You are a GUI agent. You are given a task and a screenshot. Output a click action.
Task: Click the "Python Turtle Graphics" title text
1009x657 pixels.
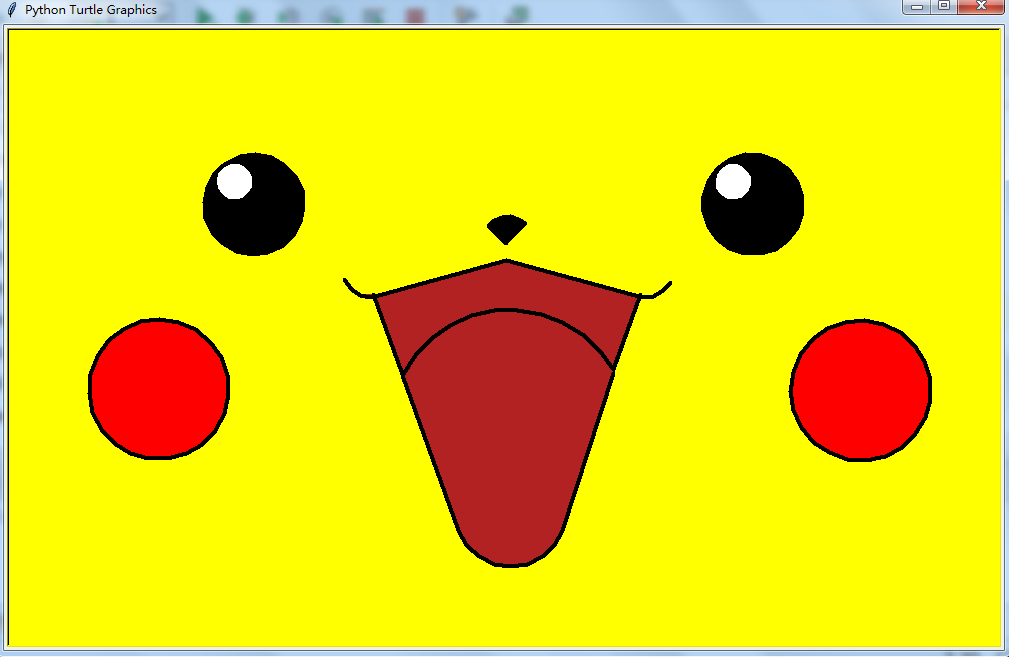(91, 10)
